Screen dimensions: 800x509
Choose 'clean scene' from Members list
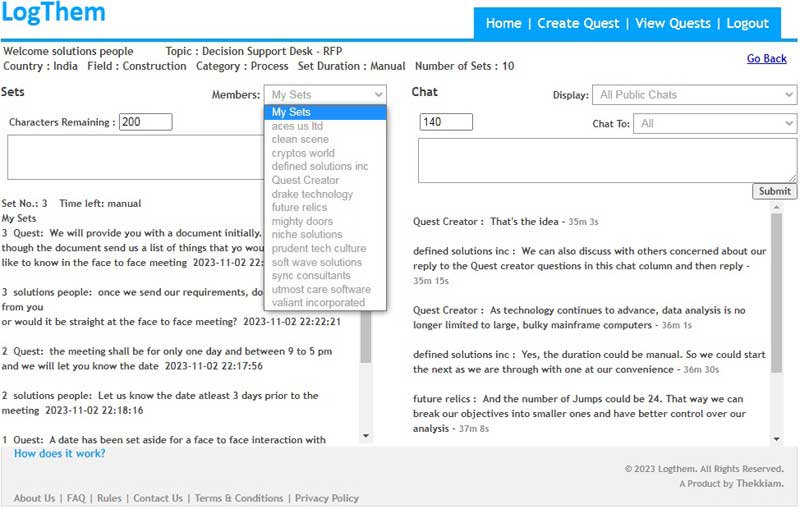point(325,139)
